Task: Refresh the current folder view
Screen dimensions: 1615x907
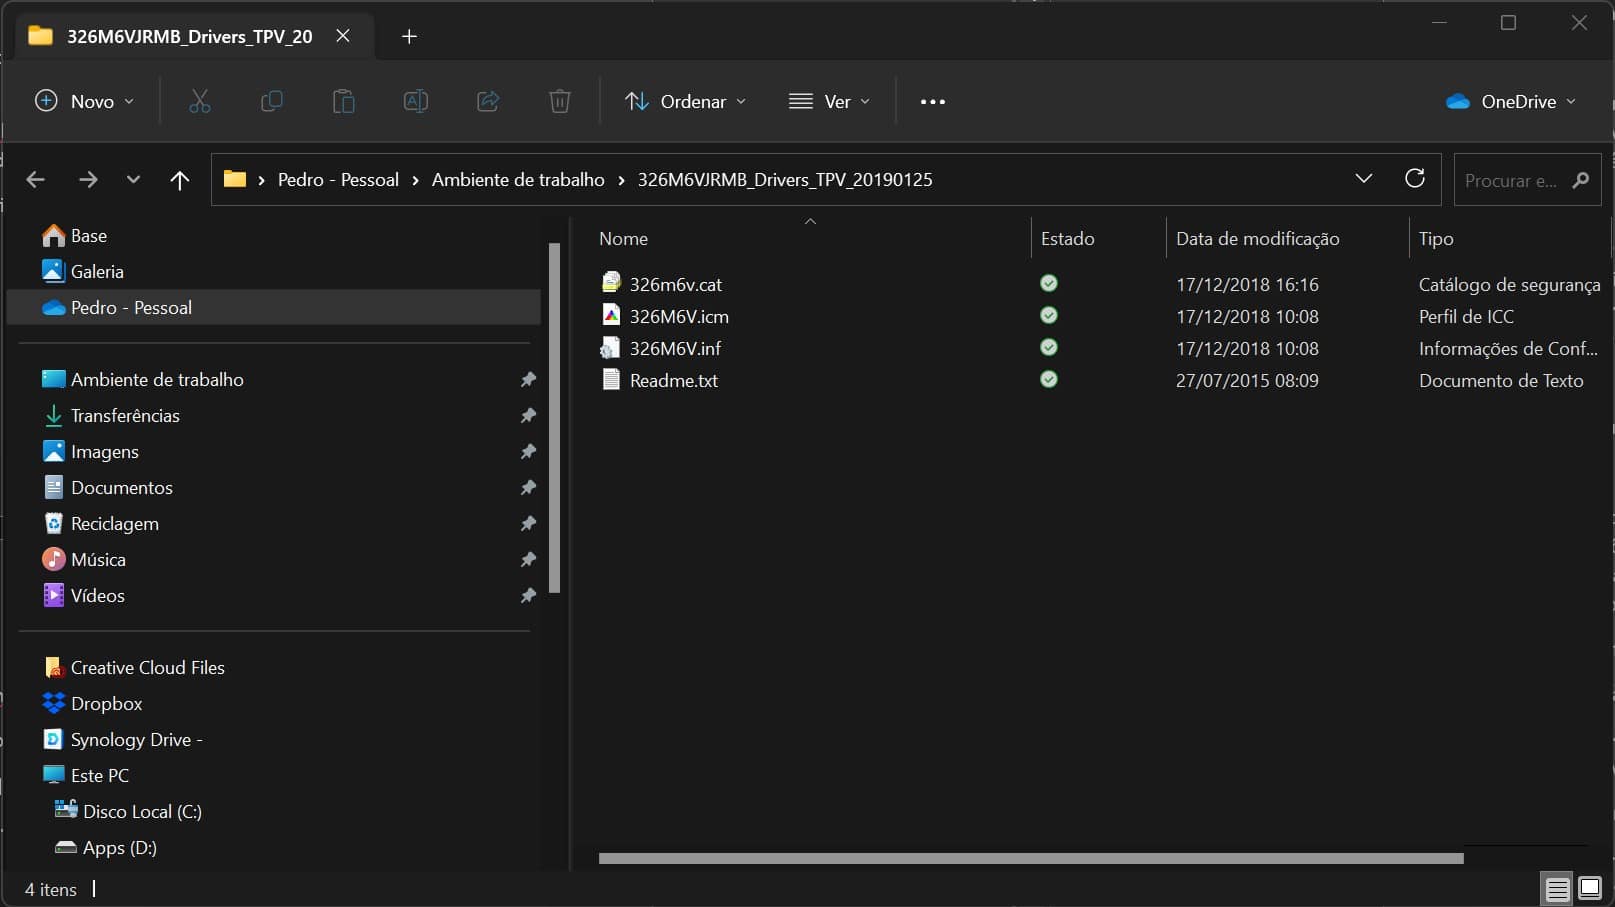Action: pyautogui.click(x=1414, y=179)
